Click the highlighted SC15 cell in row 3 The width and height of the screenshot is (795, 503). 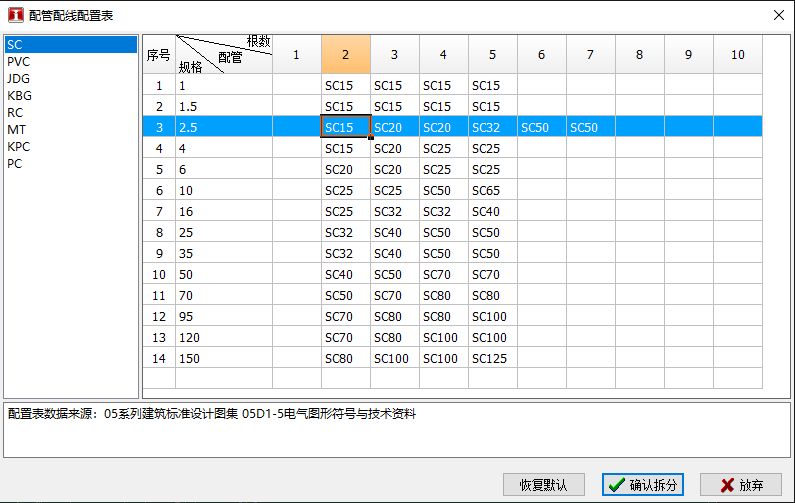(x=345, y=127)
